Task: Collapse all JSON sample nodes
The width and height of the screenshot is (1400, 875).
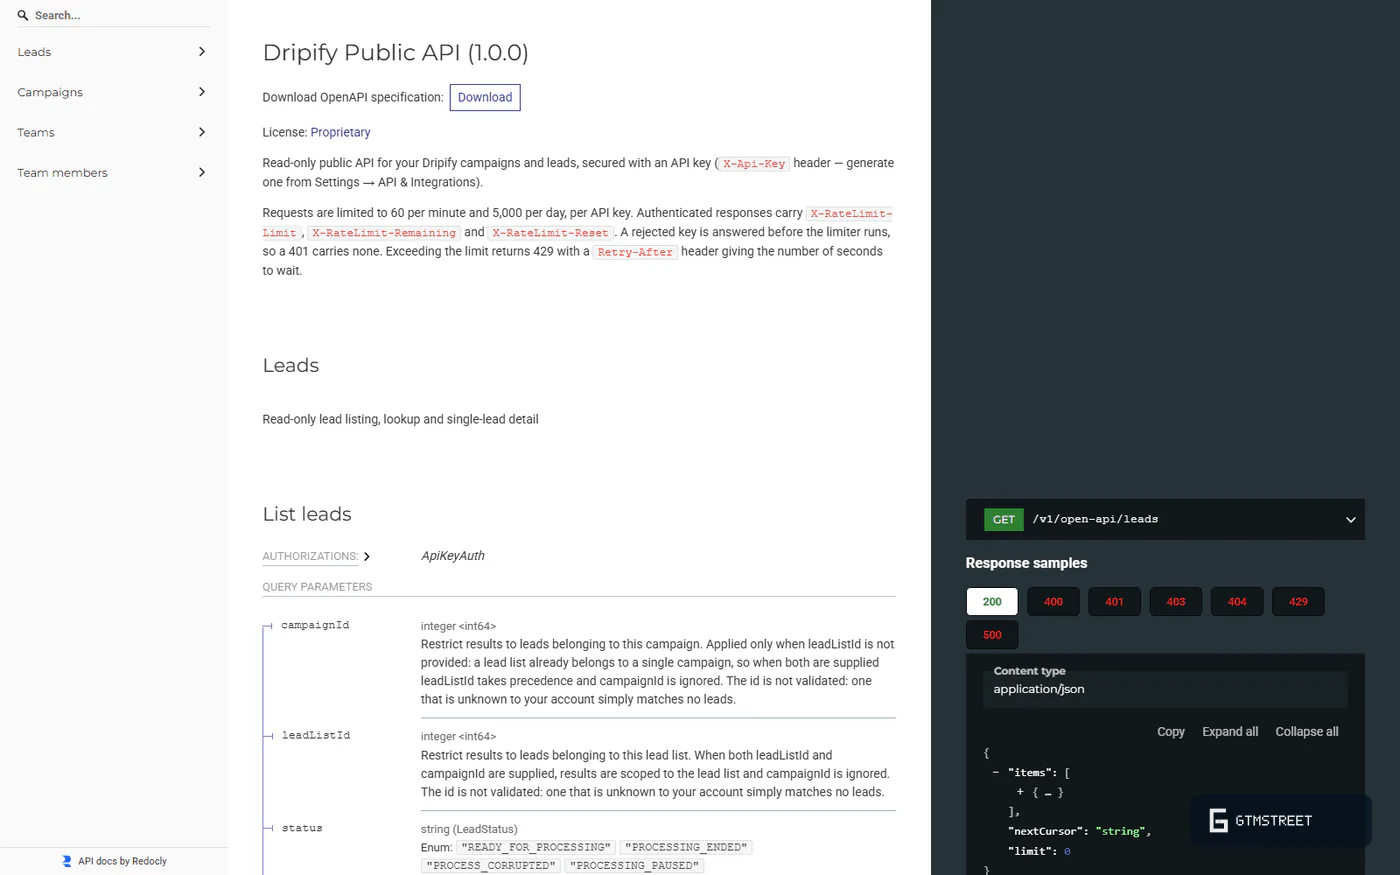Action: 1307,732
